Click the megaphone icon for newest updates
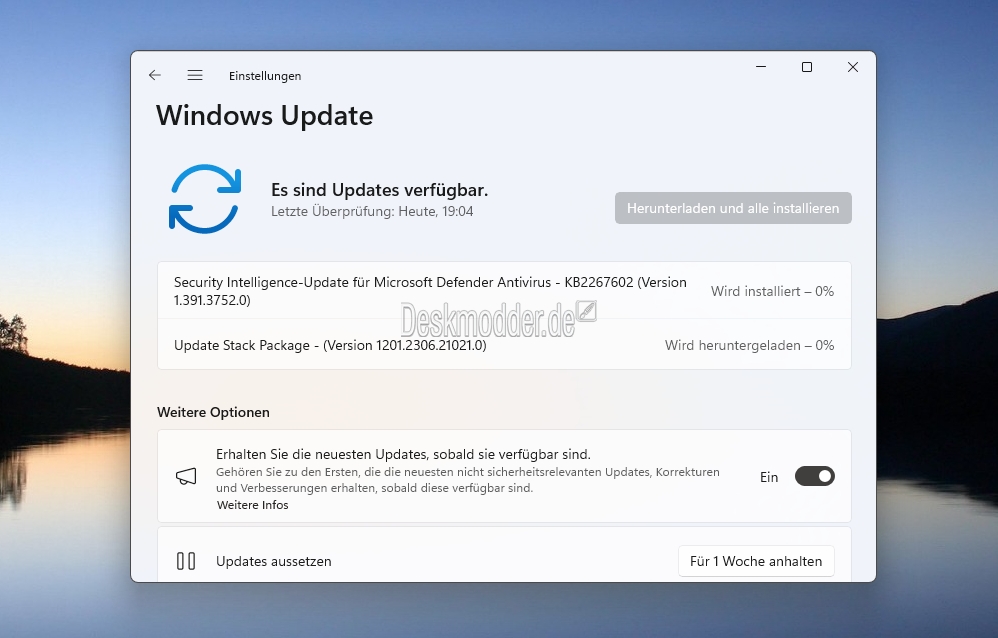 point(186,476)
